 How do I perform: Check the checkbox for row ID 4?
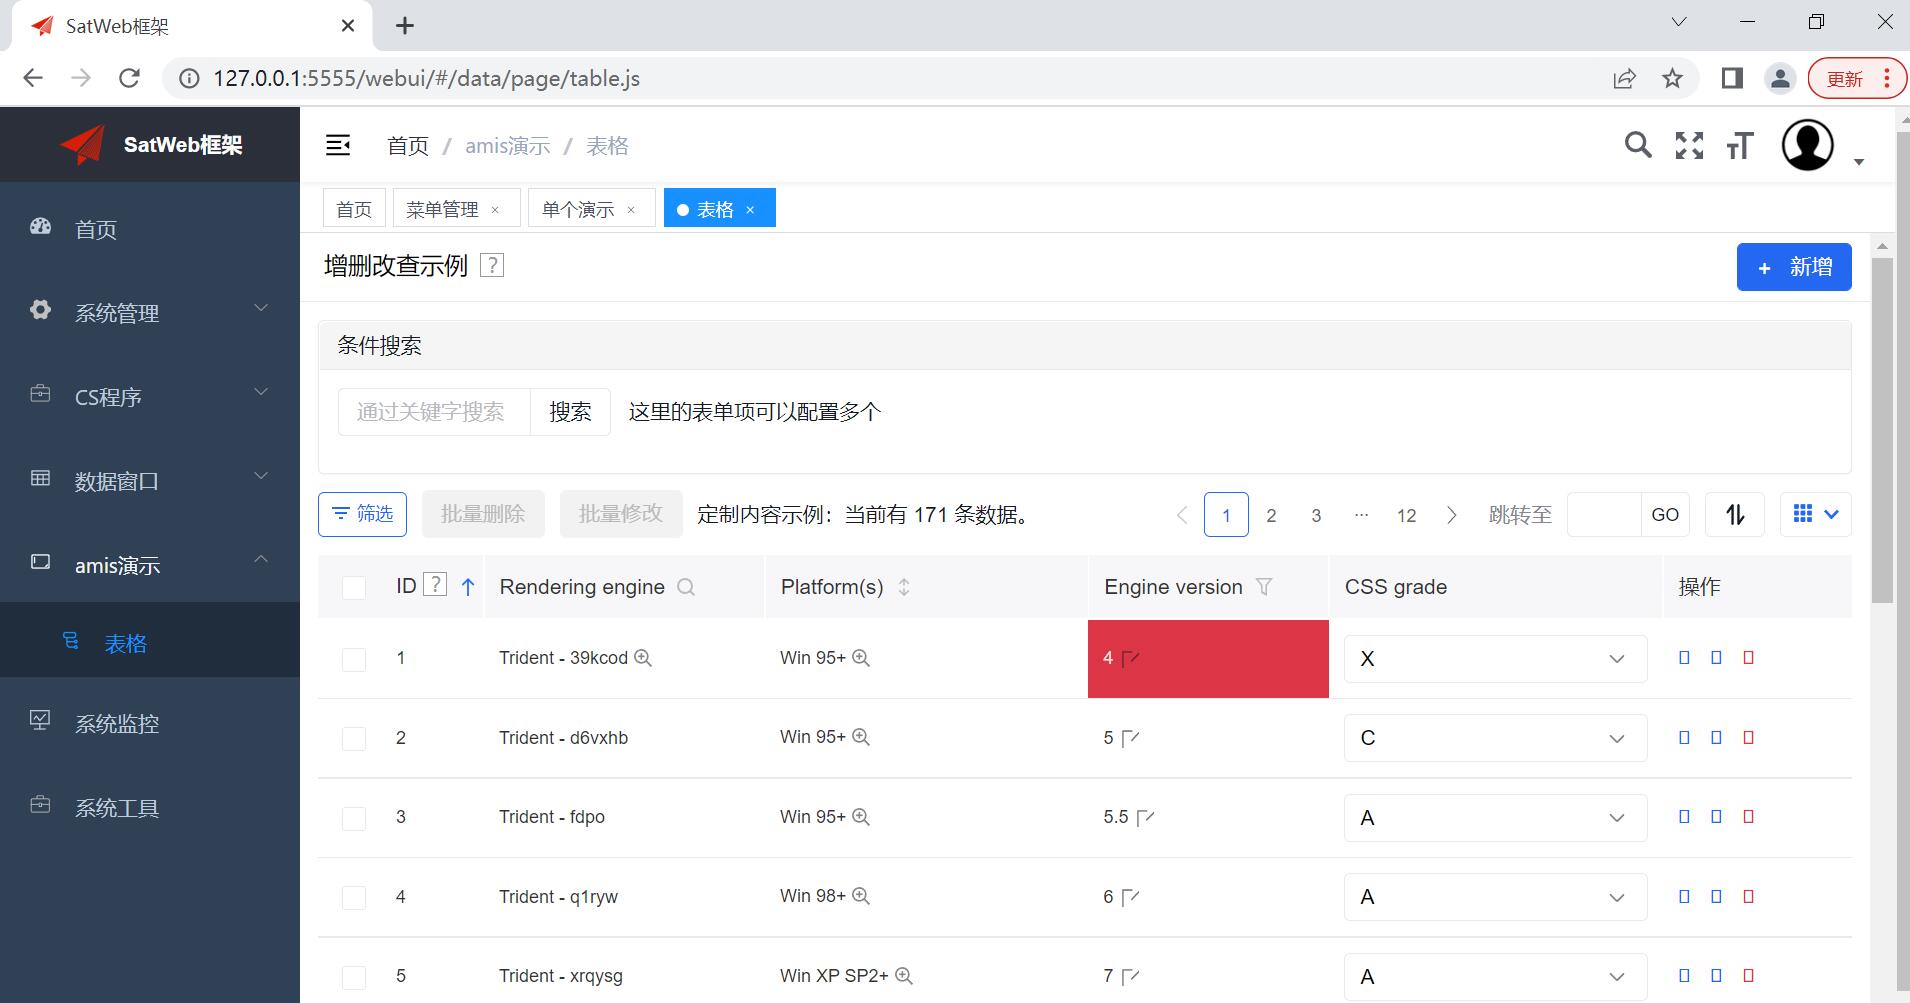coord(354,898)
